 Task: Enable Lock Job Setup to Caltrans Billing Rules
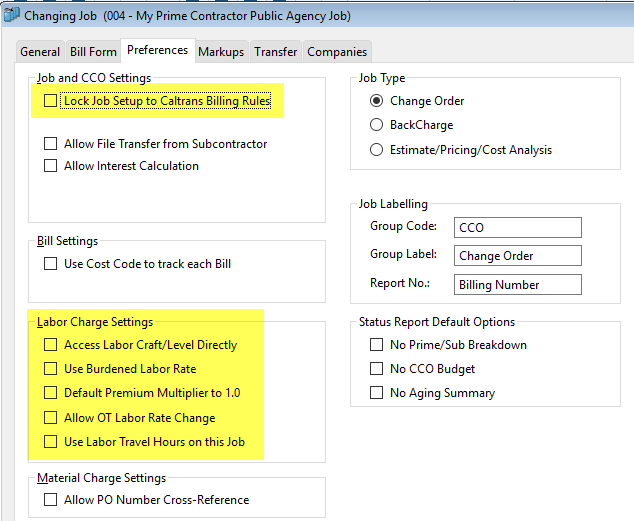pos(51,101)
